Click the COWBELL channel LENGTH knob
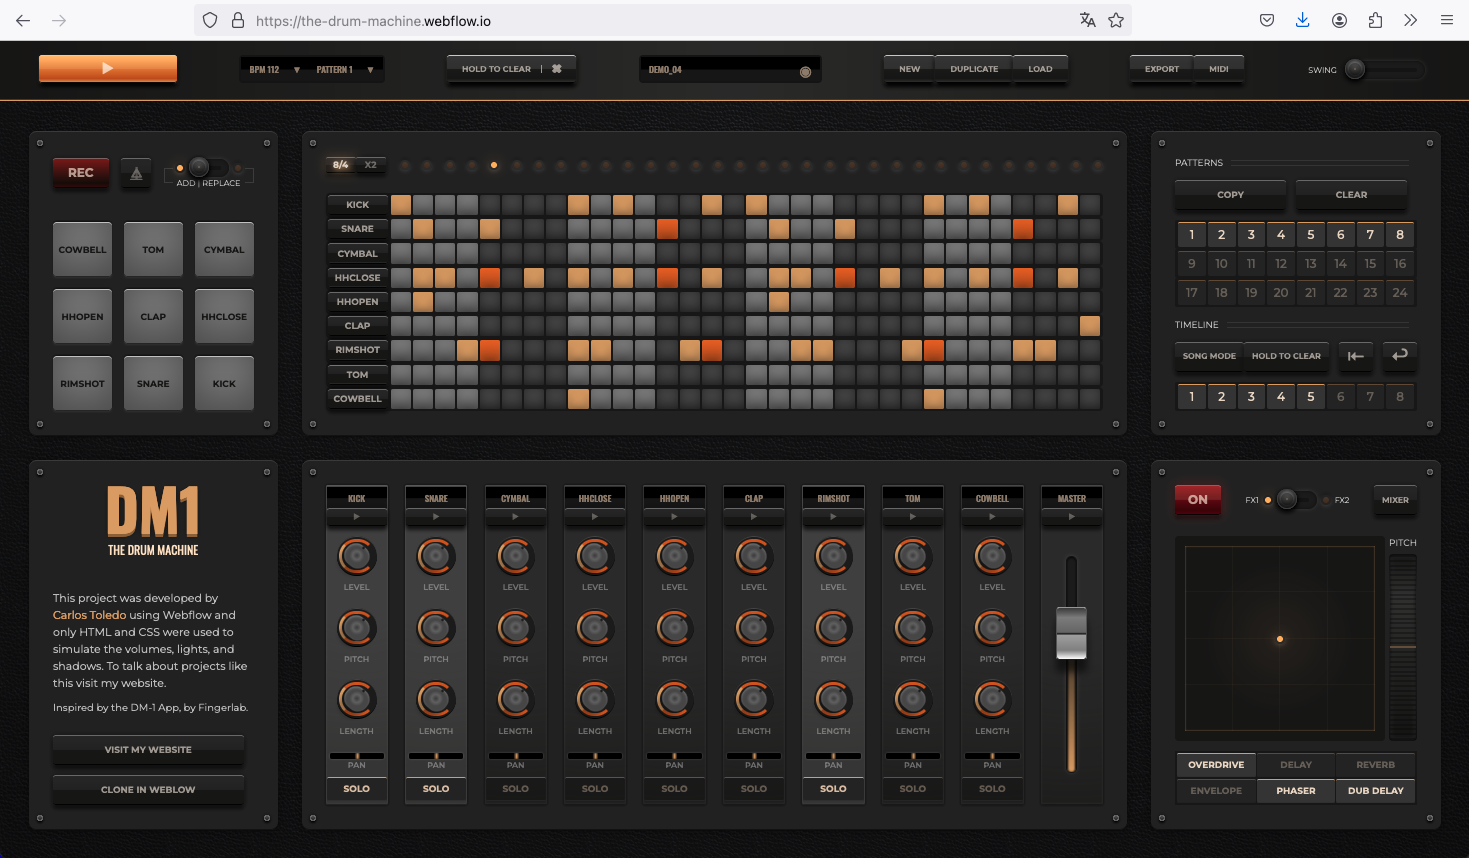 point(992,700)
